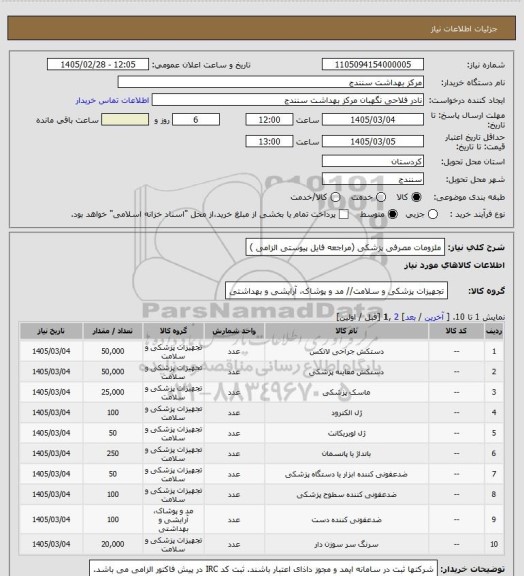This screenshot has width=524, height=576.
Task: Select the خدمت radio button
Action: pos(381,197)
